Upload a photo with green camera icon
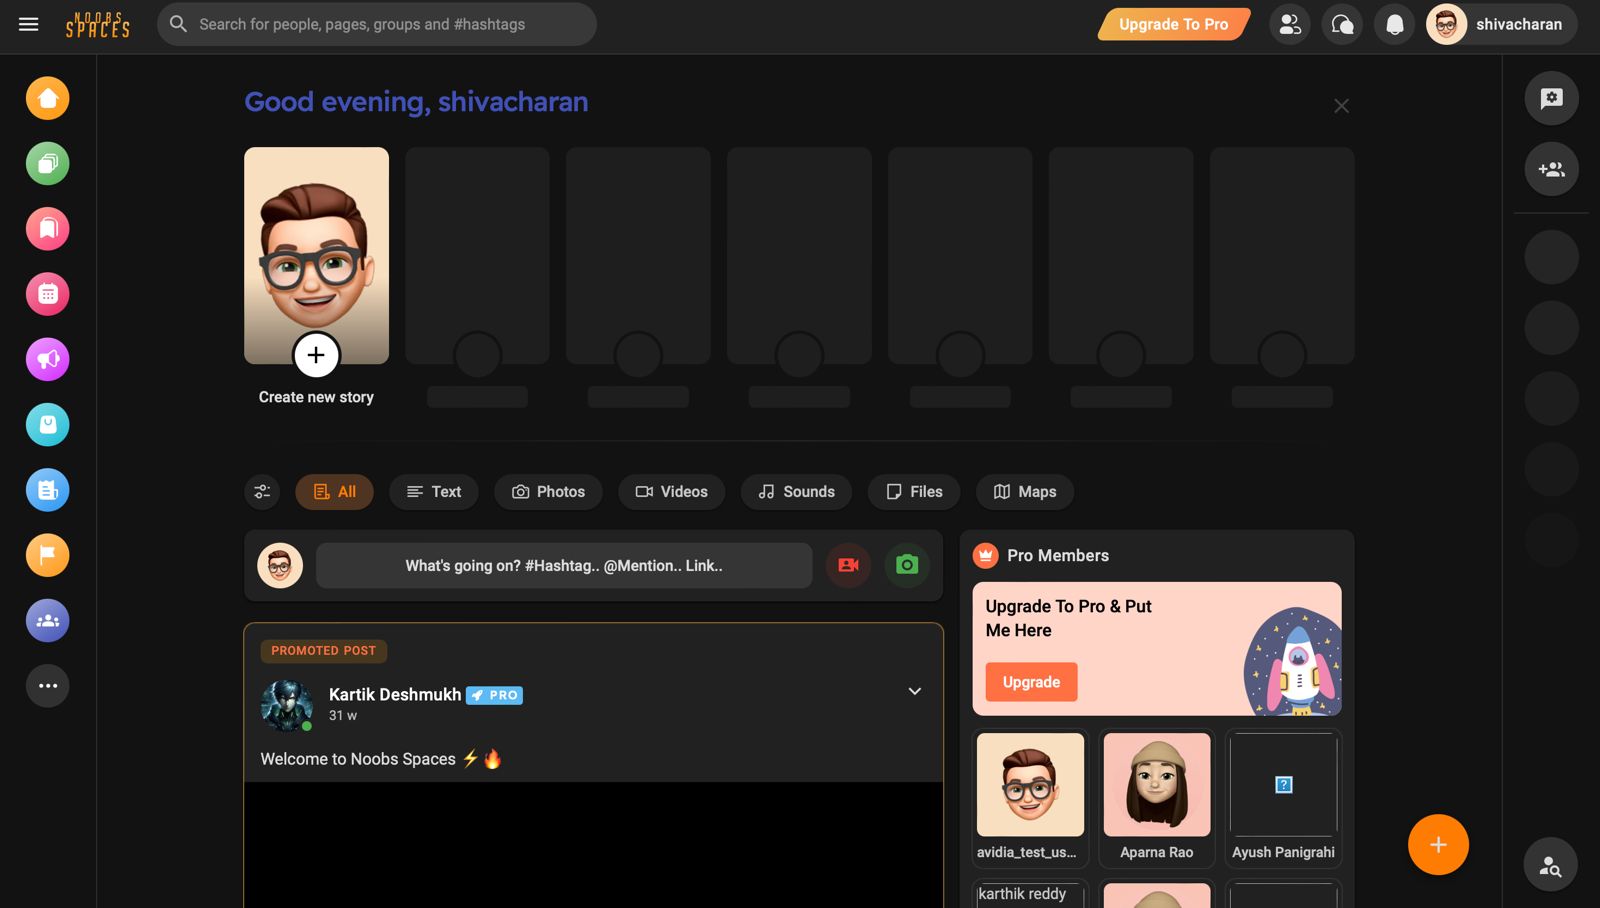 point(907,566)
